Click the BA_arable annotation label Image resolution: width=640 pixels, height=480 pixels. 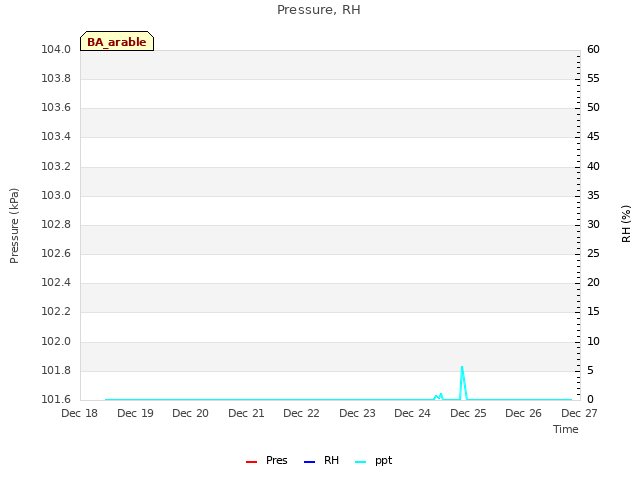(117, 42)
